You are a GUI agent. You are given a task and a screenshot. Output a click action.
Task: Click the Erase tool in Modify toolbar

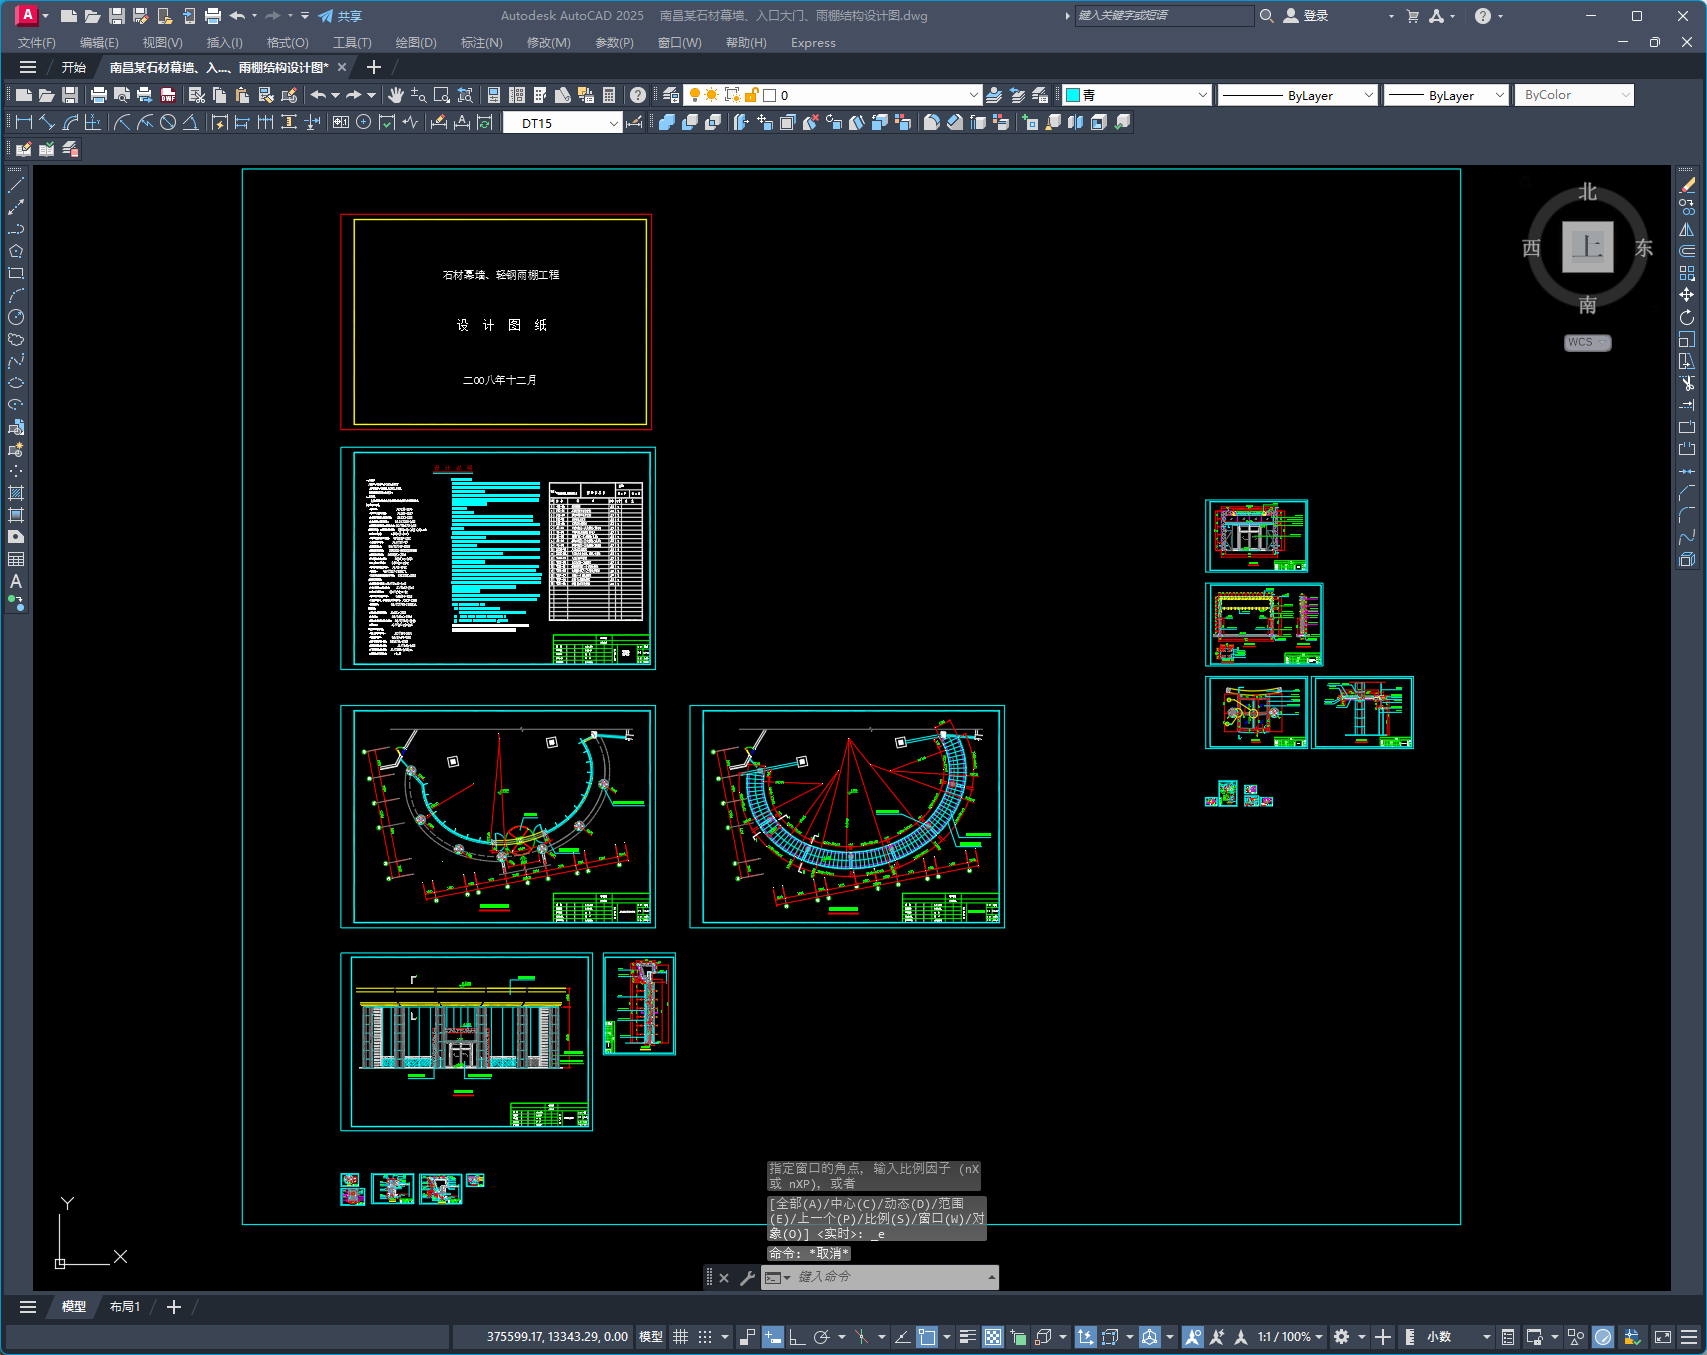click(x=1687, y=185)
